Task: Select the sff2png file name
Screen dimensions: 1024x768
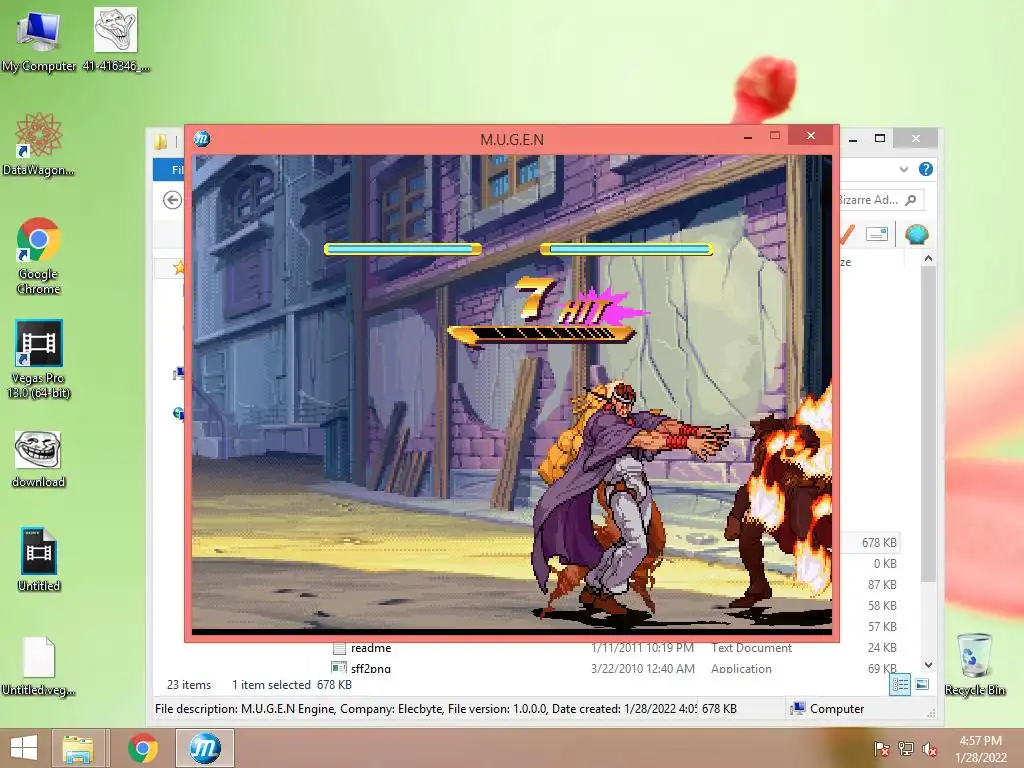Action: coord(371,667)
